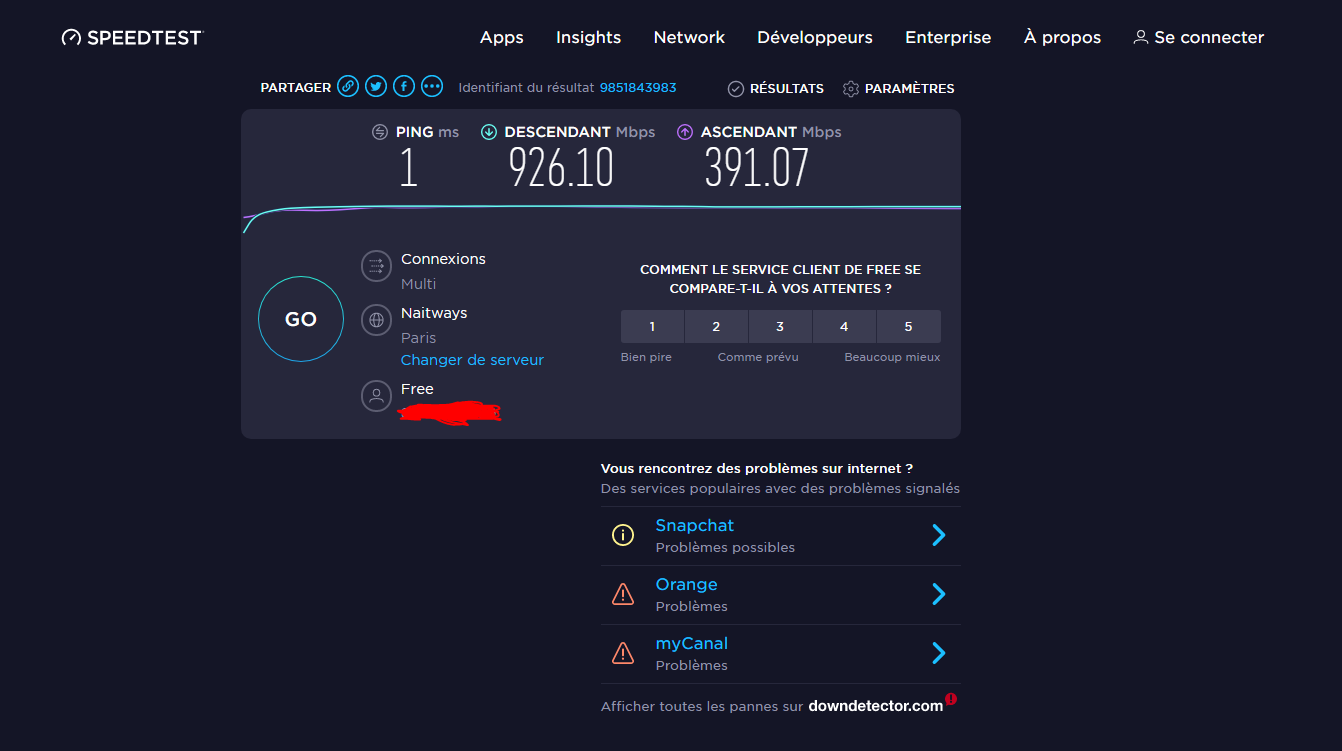Click the ping icon next to PING
Viewport: 1342px width, 751px height.
pyautogui.click(x=380, y=132)
